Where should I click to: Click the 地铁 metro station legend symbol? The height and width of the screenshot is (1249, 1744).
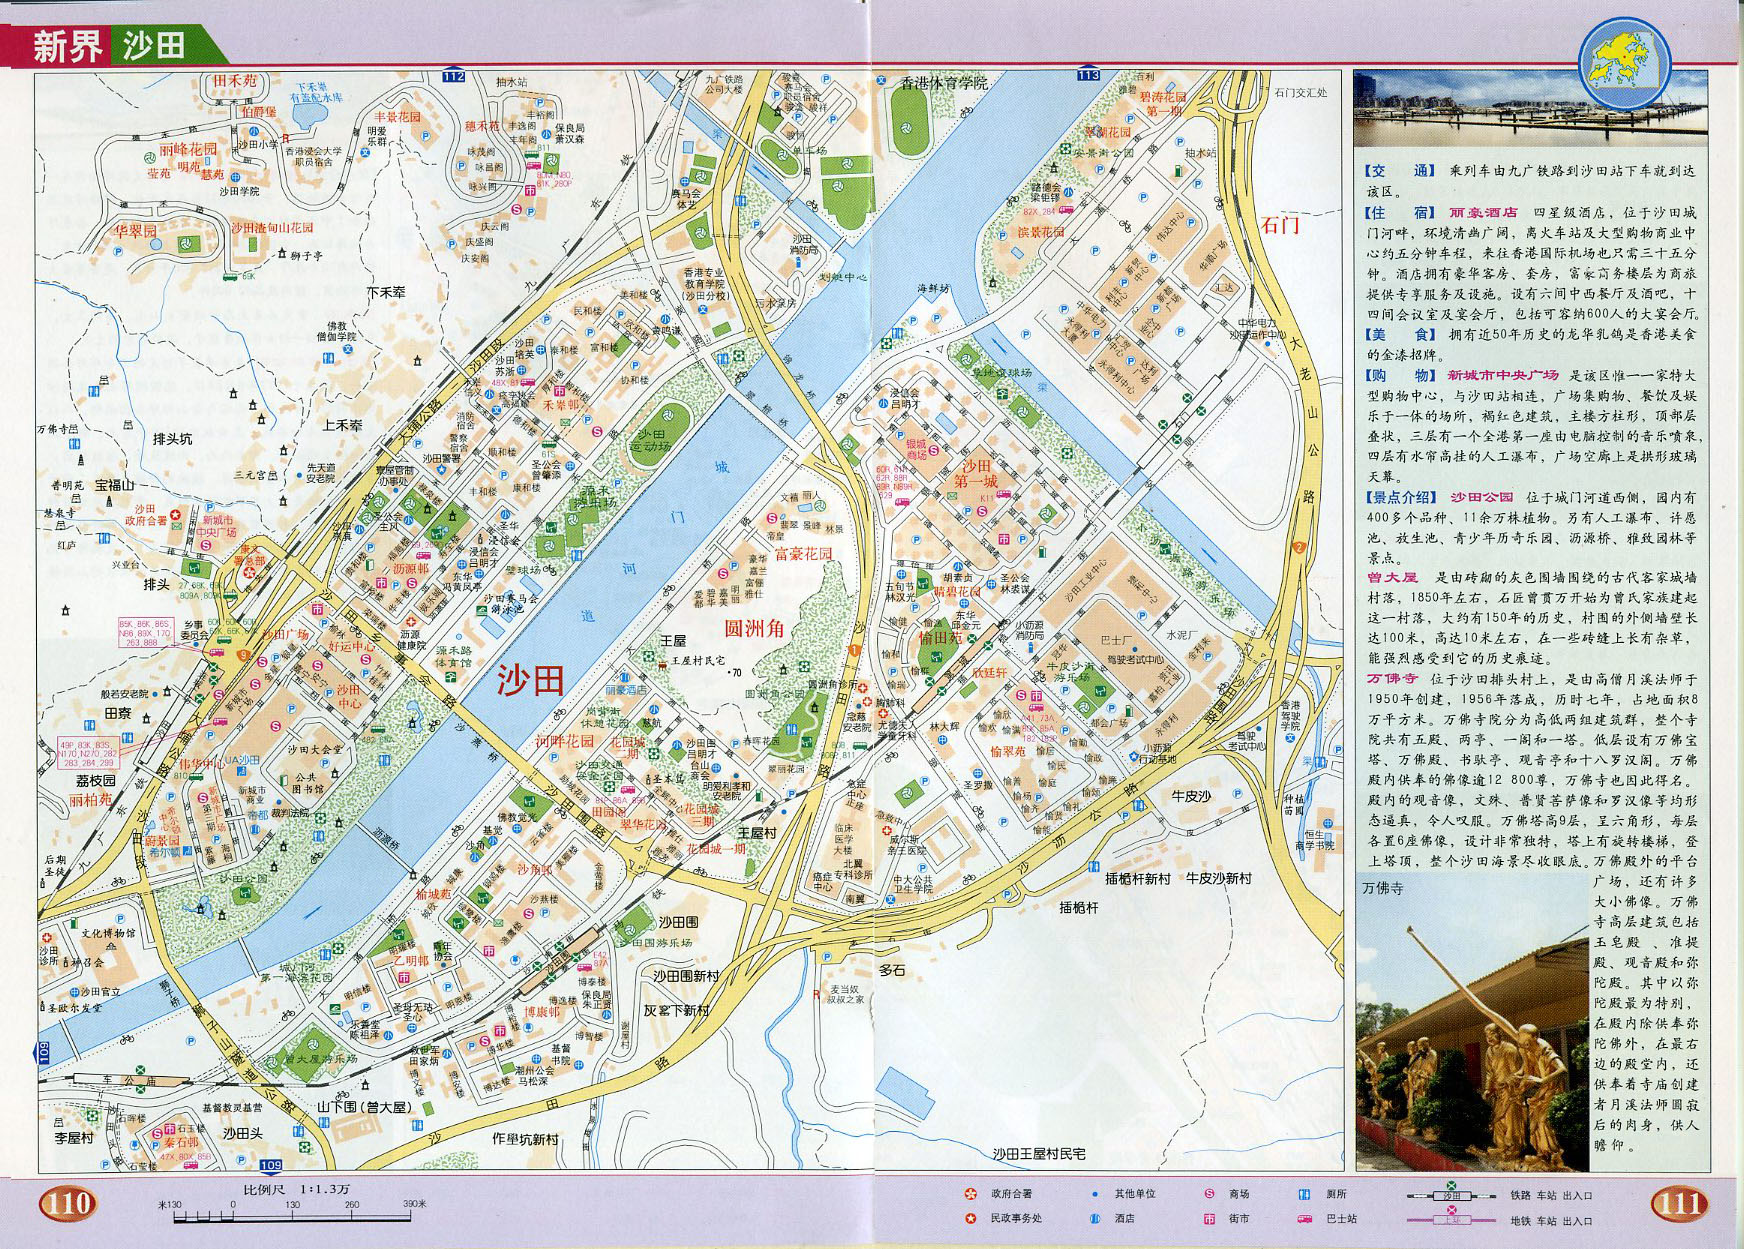(1451, 1218)
